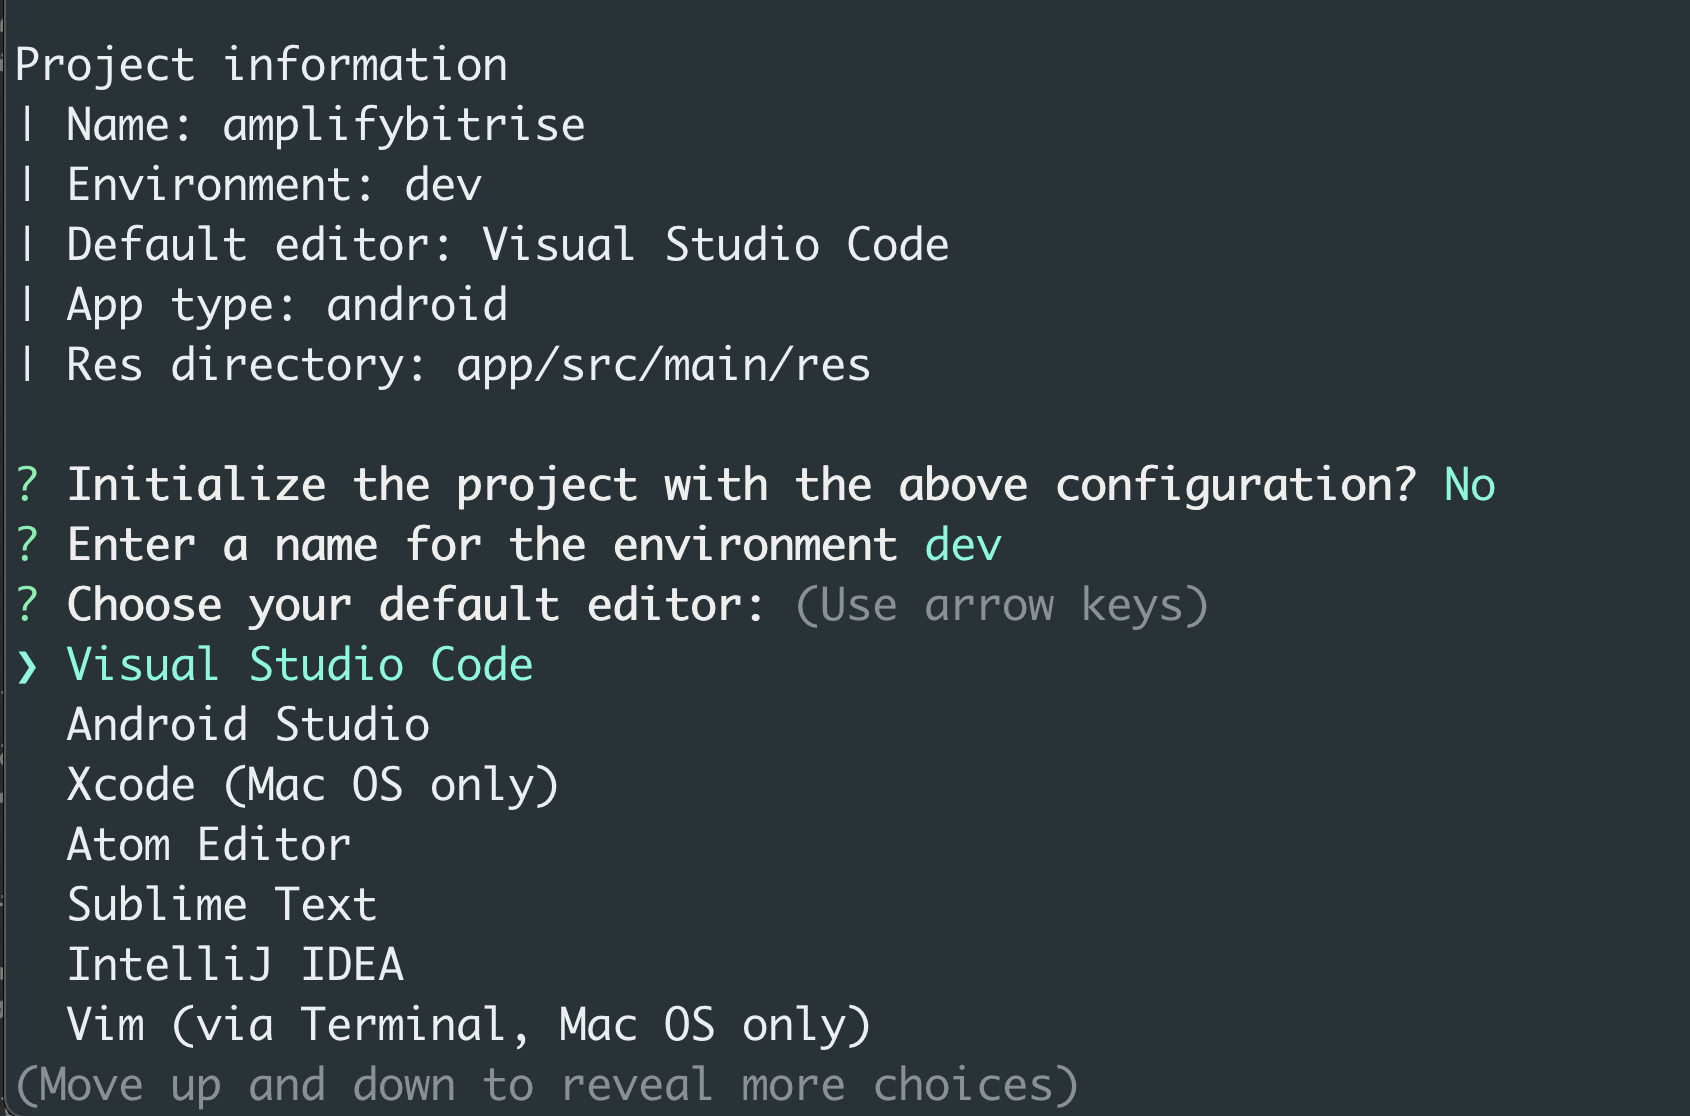Click the '(Use arrow keys)' hint
Viewport: 1690px width, 1116px height.
pyautogui.click(x=1001, y=606)
